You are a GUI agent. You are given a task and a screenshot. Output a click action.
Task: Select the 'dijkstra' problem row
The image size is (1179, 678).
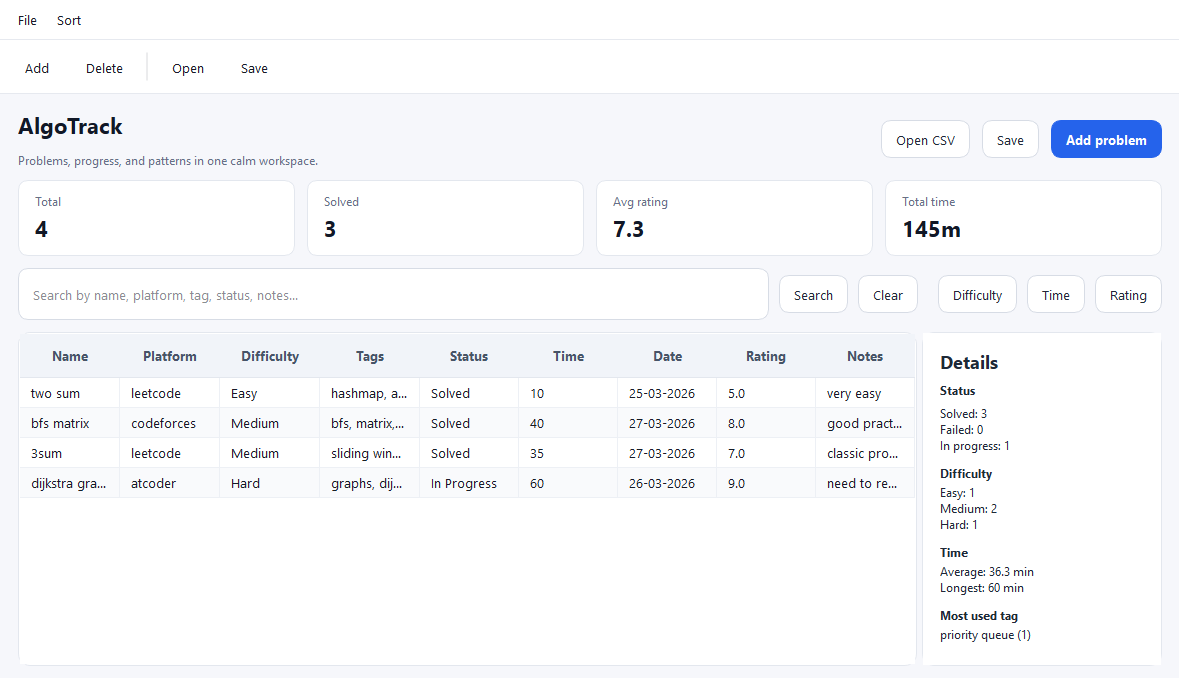click(x=400, y=483)
